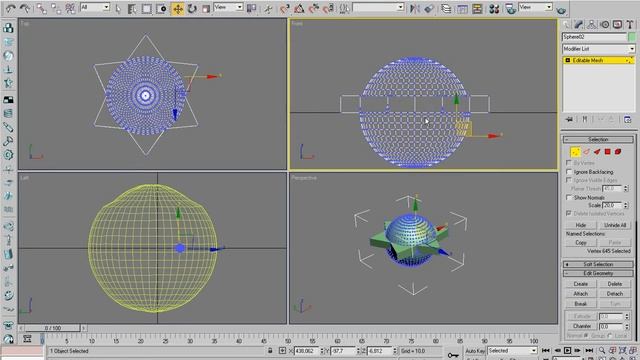Activate the Select and Scale tool
Screen dimensions: 640x360
(x=206, y=8)
